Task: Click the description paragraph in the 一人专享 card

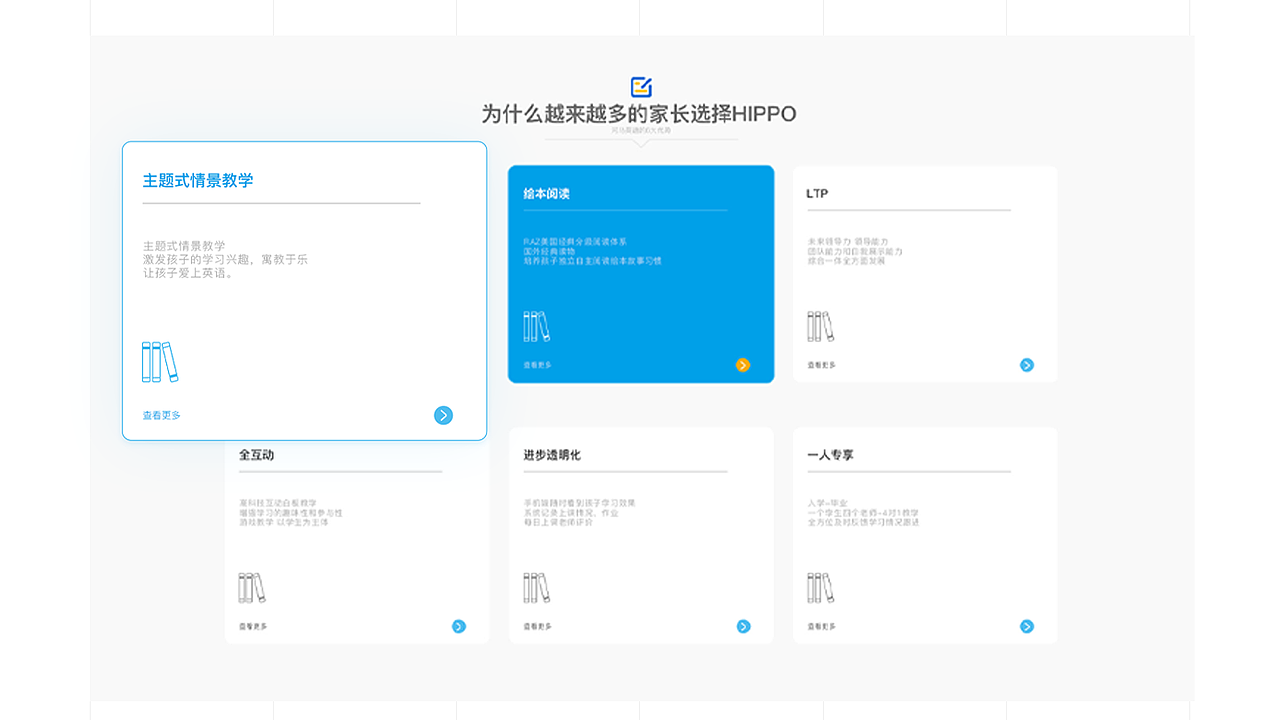Action: [x=863, y=512]
